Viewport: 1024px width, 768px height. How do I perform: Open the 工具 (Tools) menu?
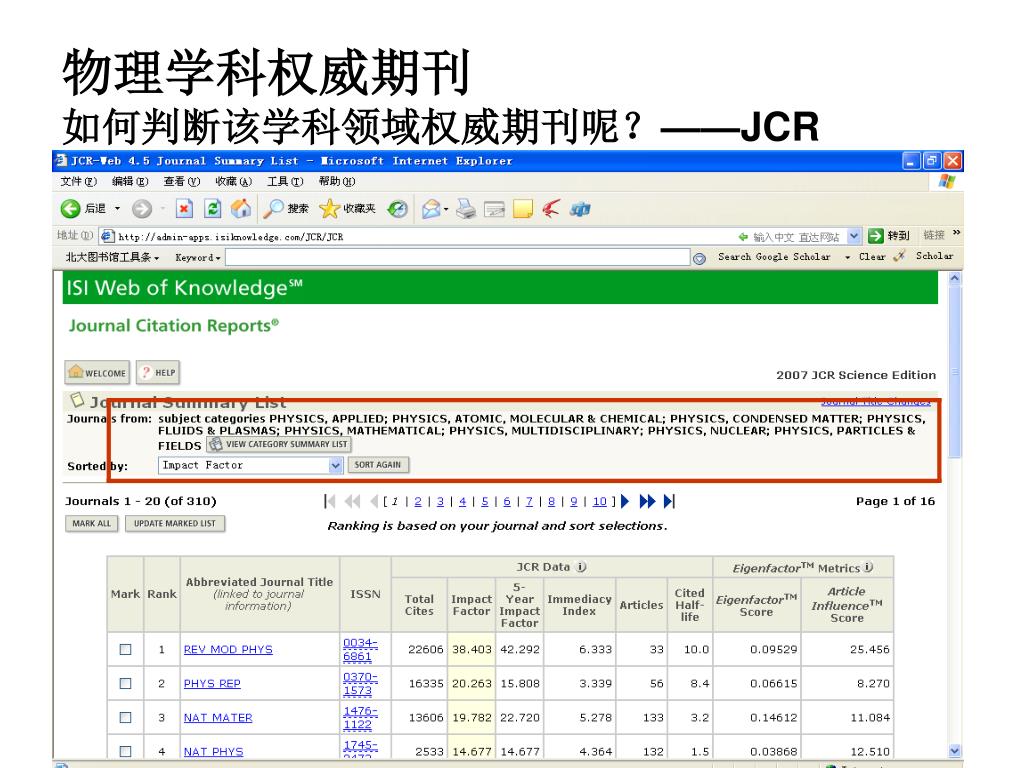[285, 182]
